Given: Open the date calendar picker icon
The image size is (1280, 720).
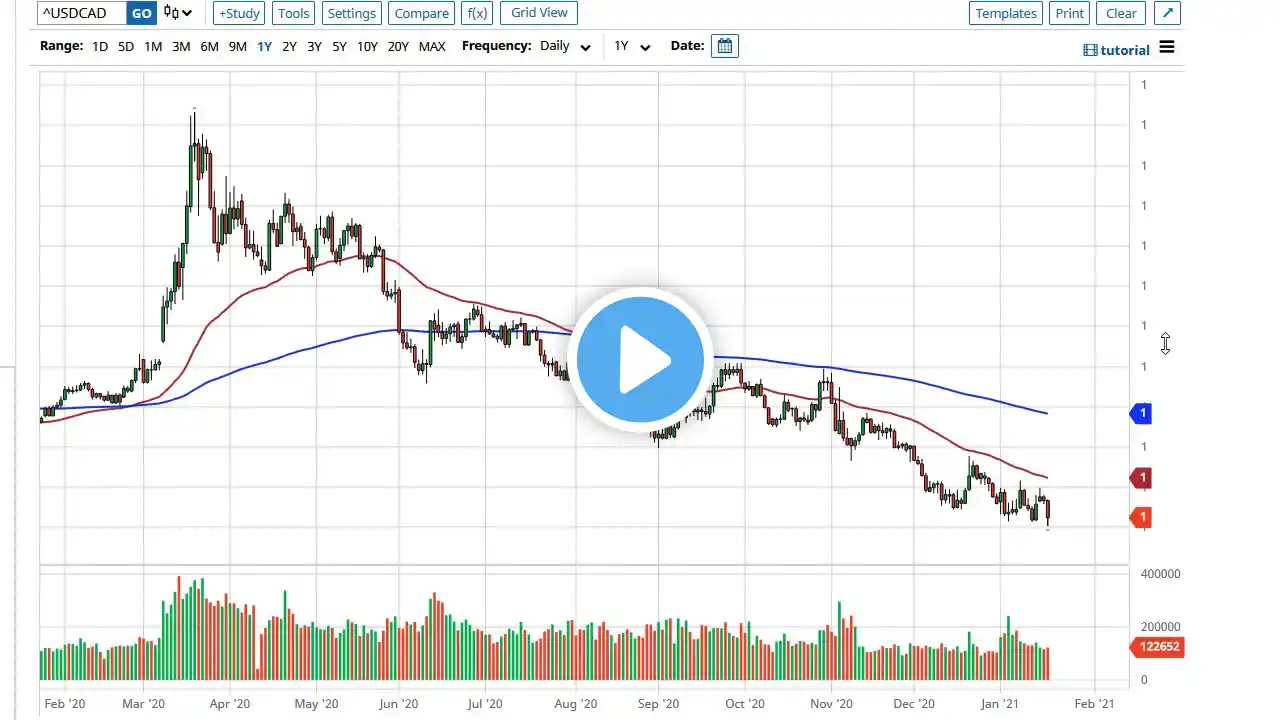Looking at the screenshot, I should click(725, 46).
